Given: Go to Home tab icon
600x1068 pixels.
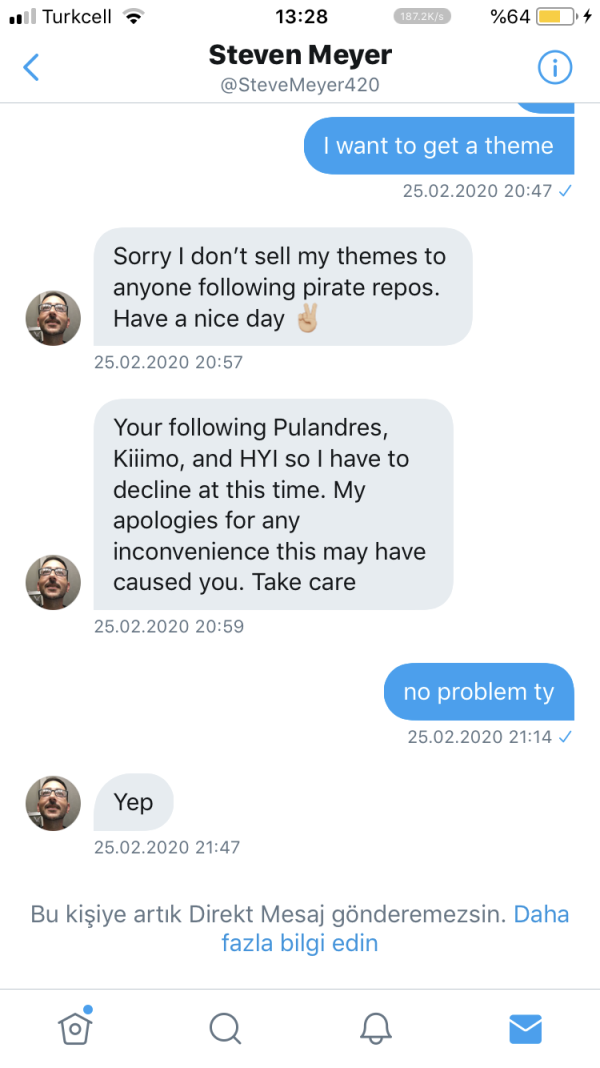Looking at the screenshot, I should 75,1027.
